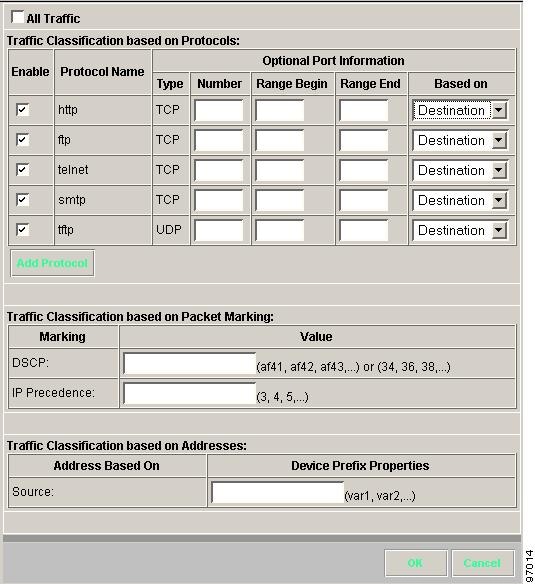
Task: Click the telnet port Number field
Action: [219, 171]
